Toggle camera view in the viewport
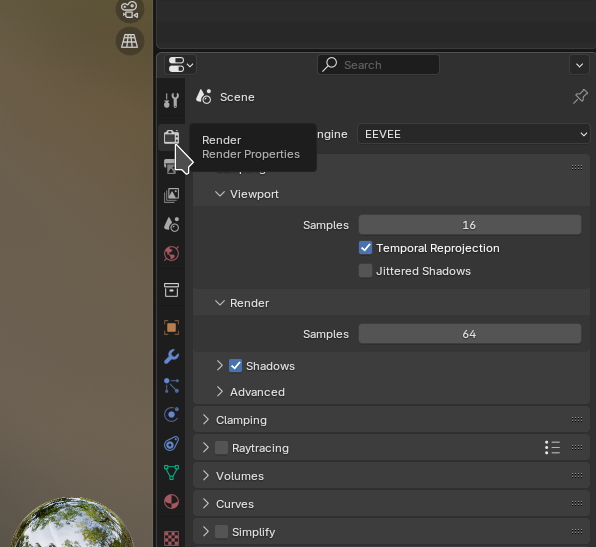The height and width of the screenshot is (547, 596). pos(130,10)
